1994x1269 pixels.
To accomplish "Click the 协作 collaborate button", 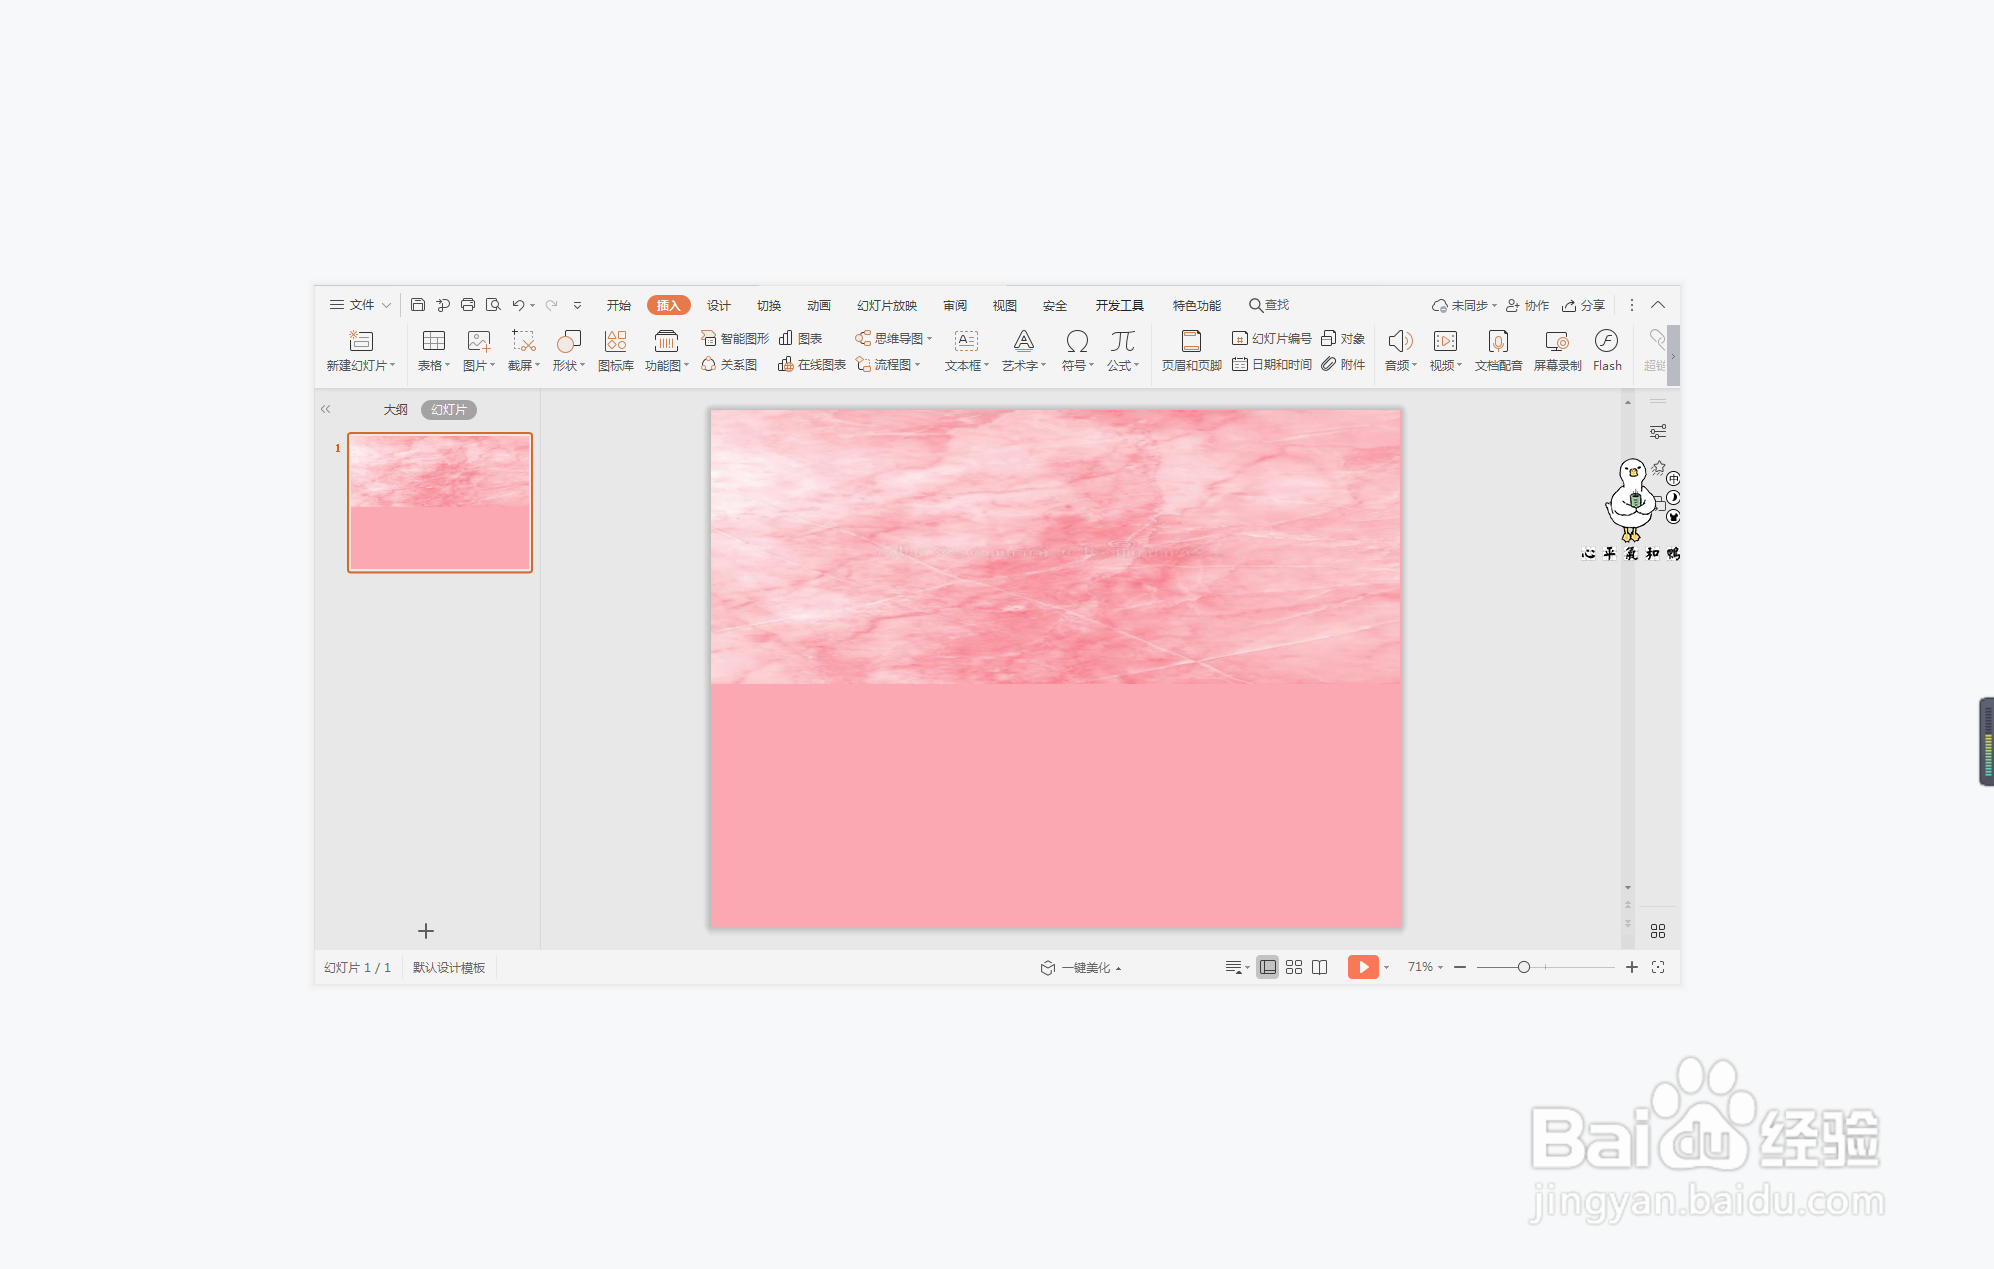I will pos(1528,305).
